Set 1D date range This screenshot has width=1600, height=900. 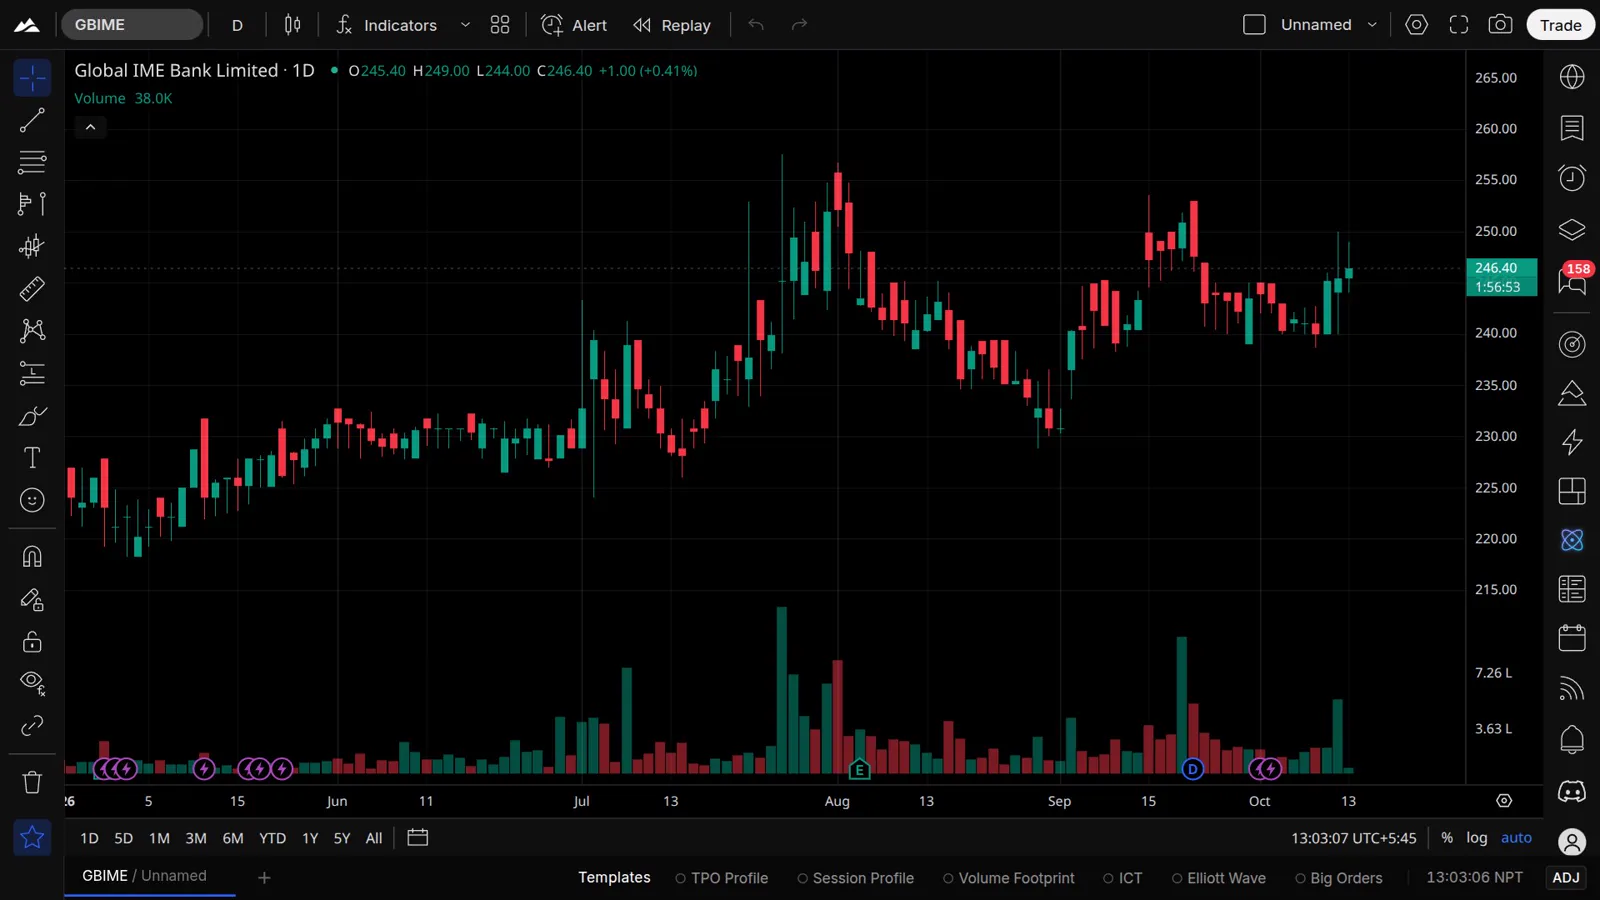pos(89,838)
